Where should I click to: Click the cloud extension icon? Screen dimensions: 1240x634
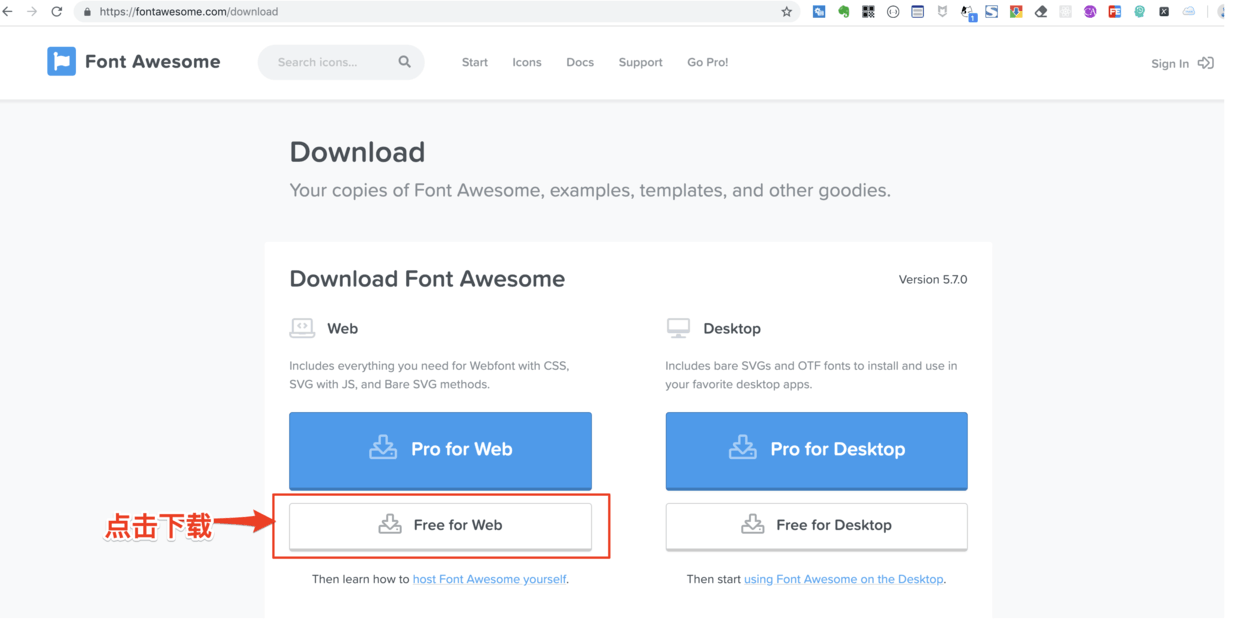click(1189, 12)
